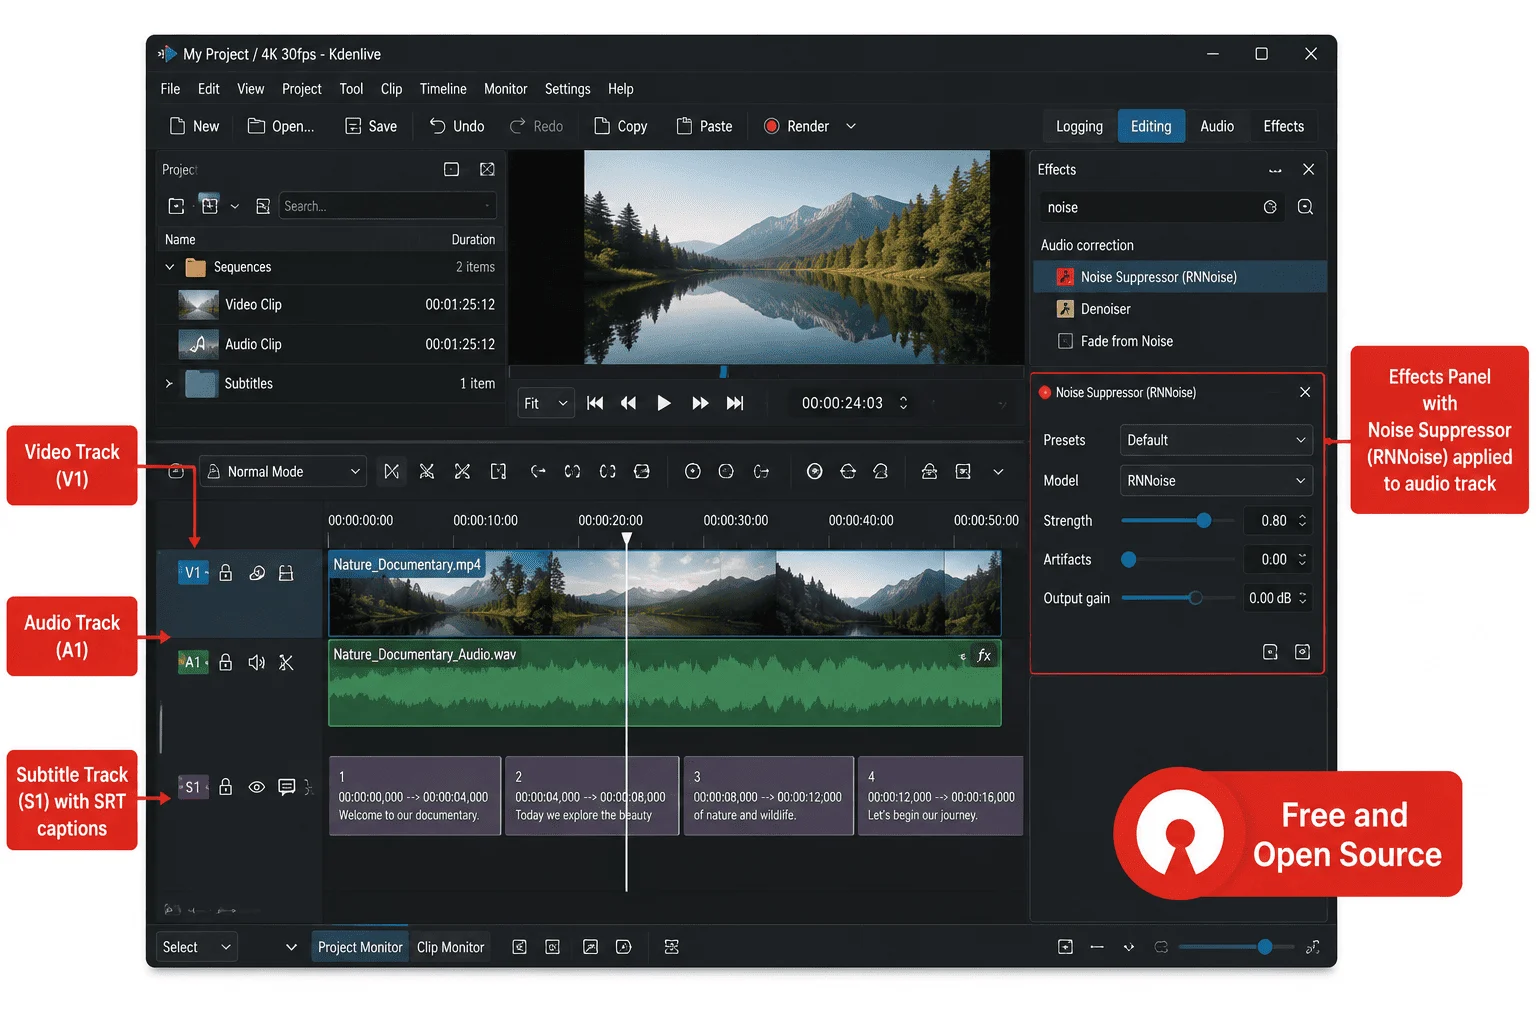Mute the A1 audio track
Viewport: 1536px width, 1024px height.
click(x=257, y=662)
